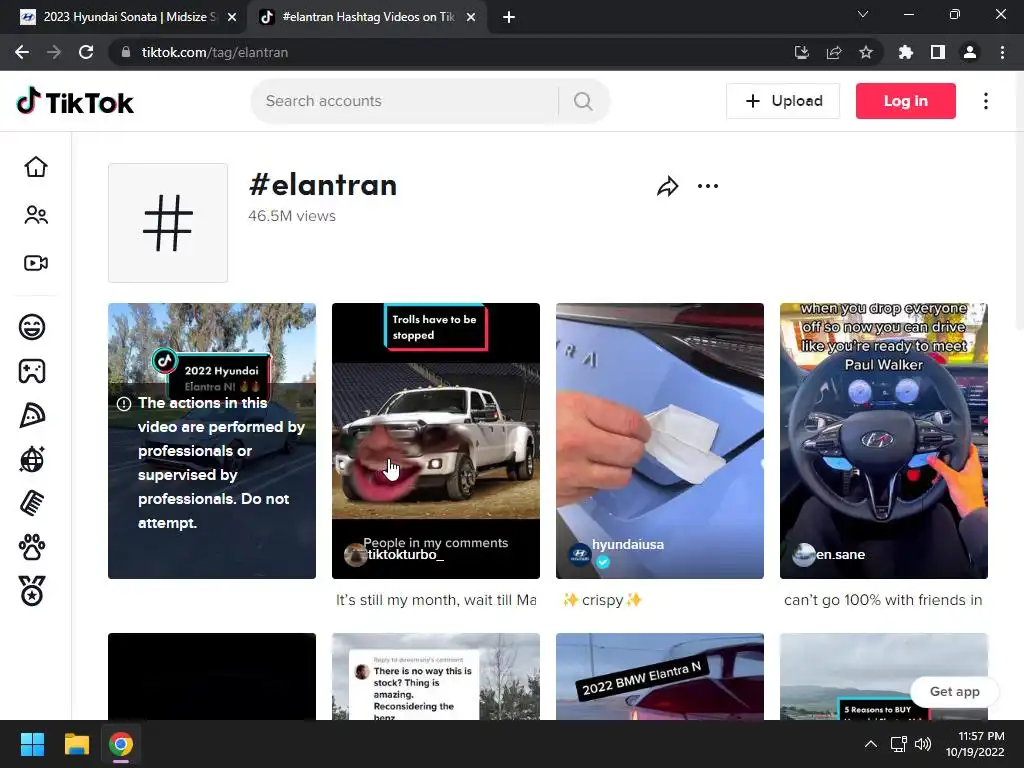The width and height of the screenshot is (1024, 768).
Task: Open the three-dot options next to hashtag share
Action: 708,186
